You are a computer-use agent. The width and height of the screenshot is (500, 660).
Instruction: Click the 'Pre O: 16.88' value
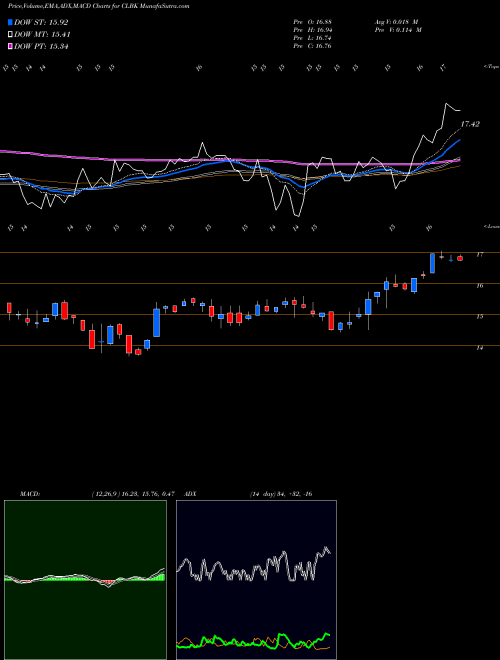(313, 22)
